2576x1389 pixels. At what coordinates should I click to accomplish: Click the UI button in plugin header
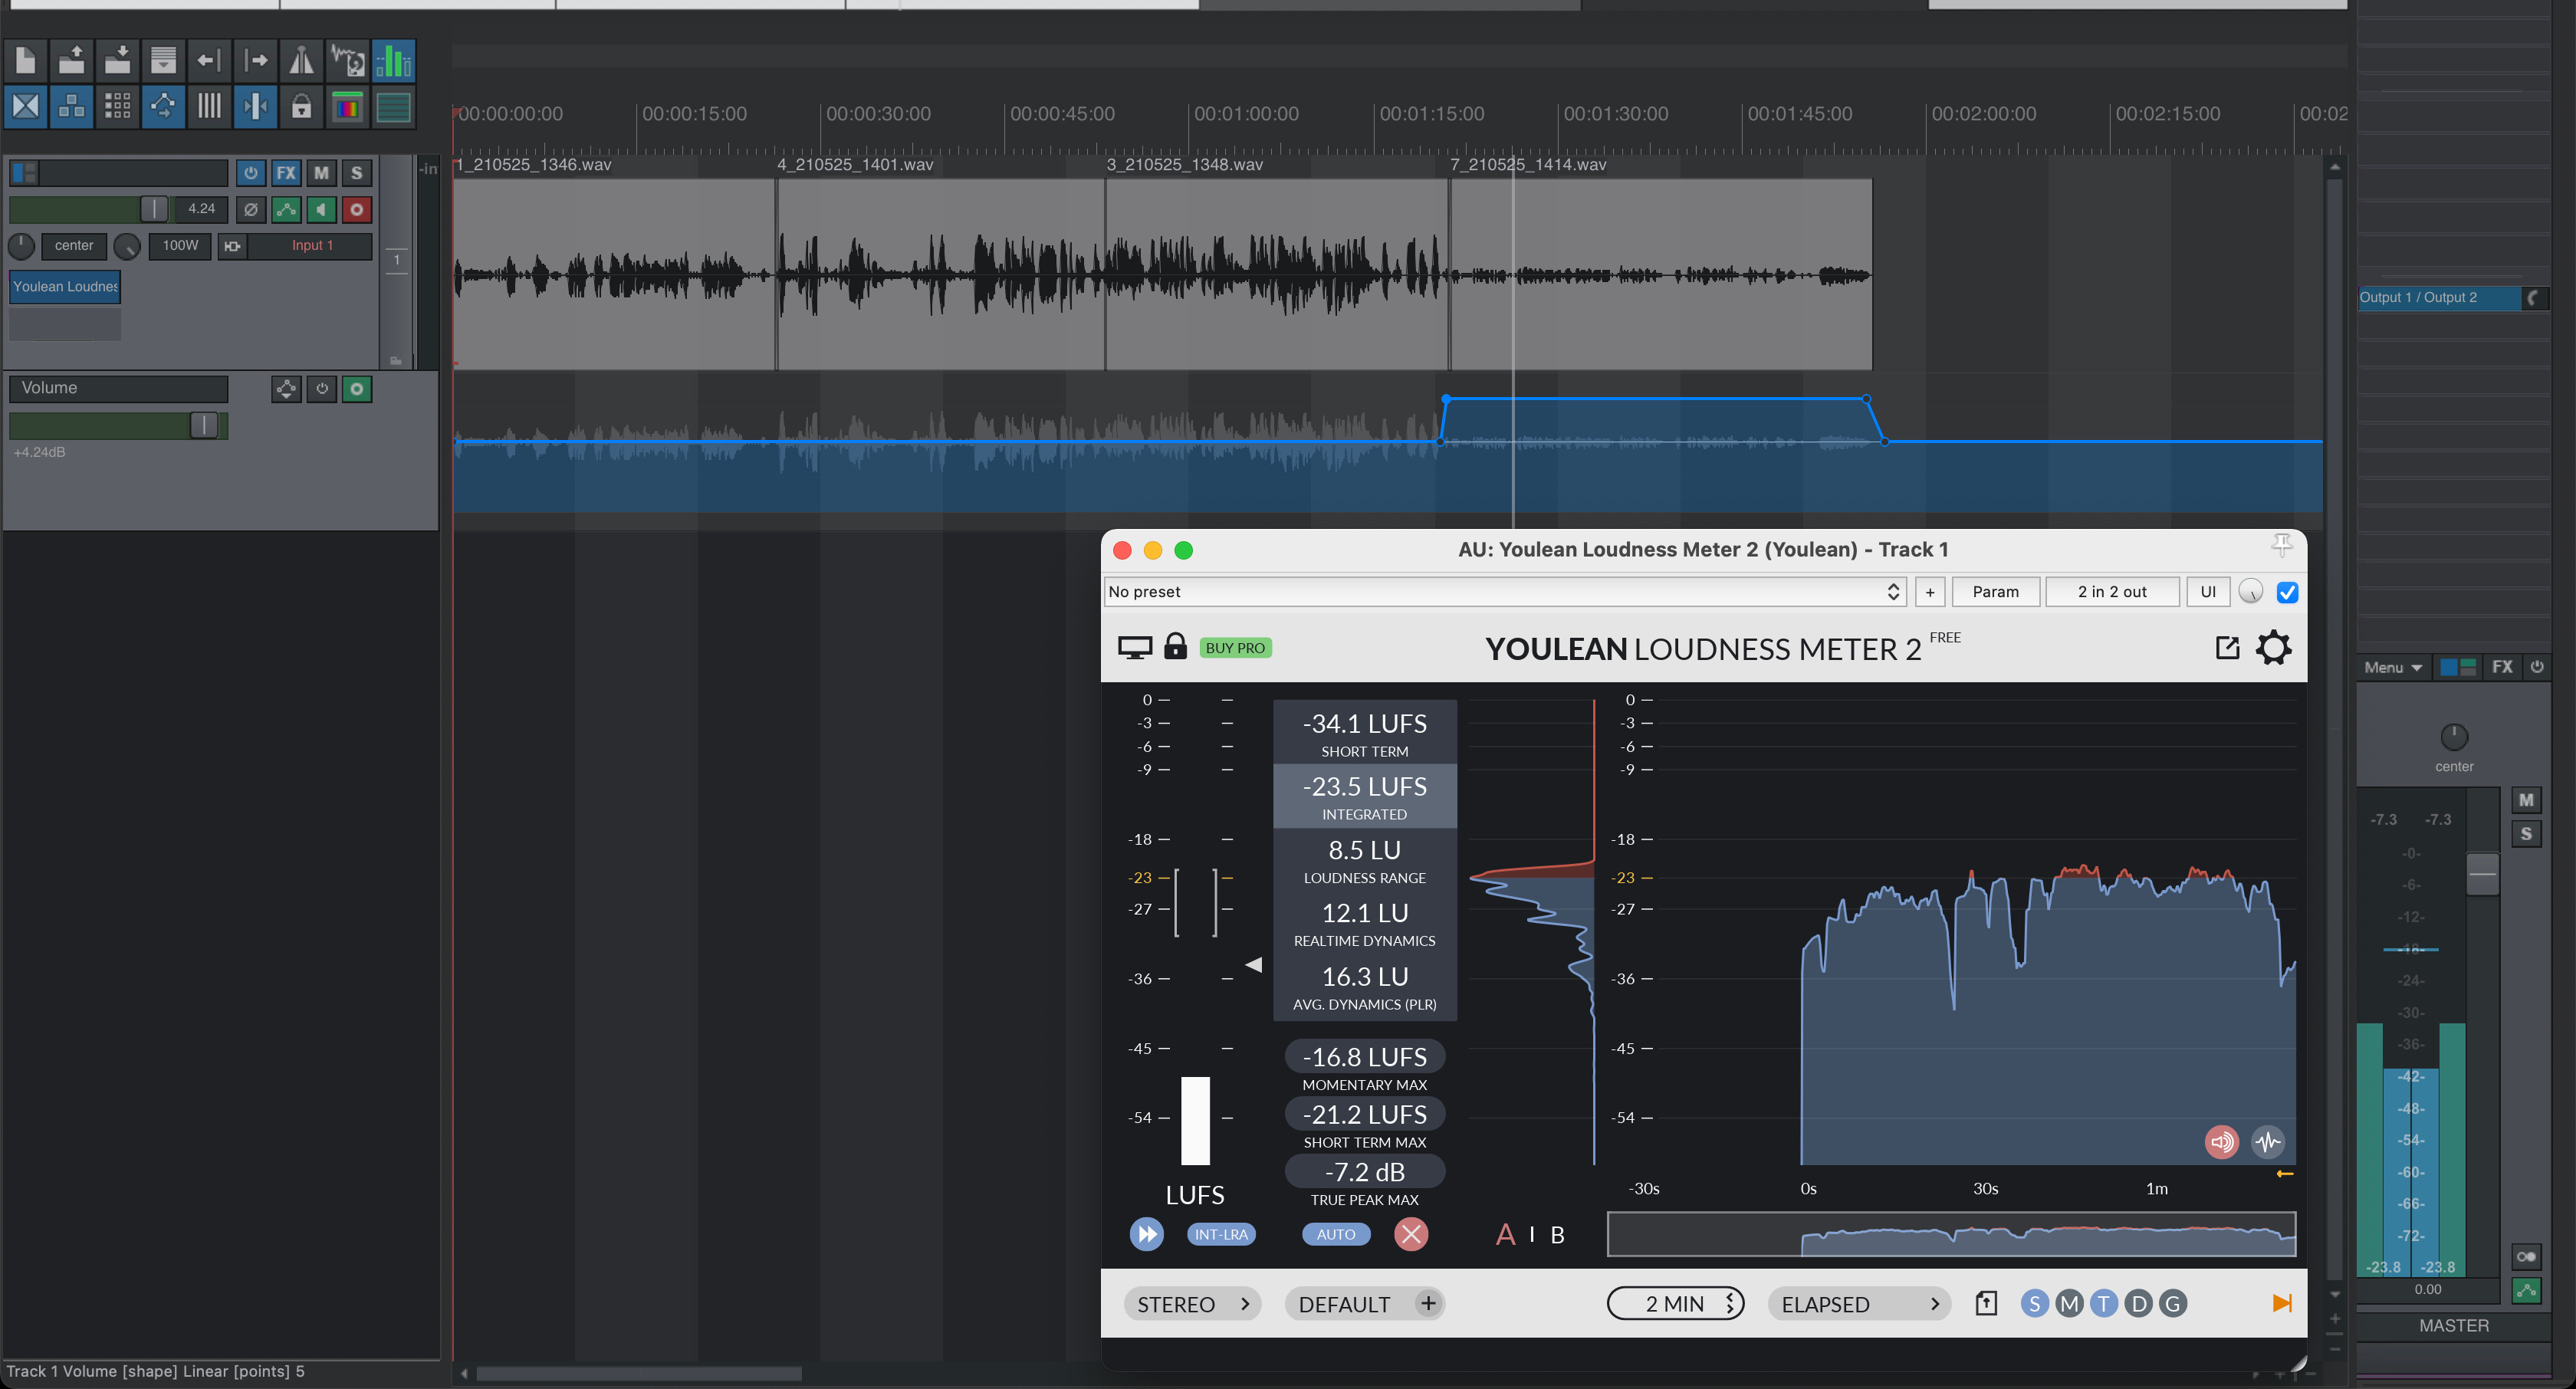tap(2208, 592)
